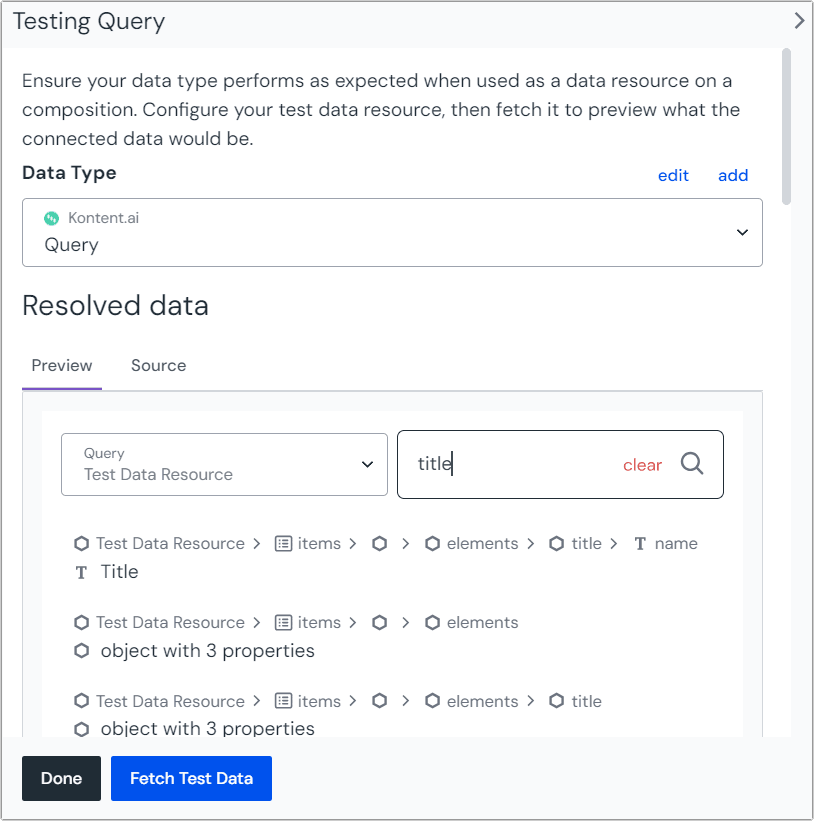The height and width of the screenshot is (822, 815).
Task: Click inside the title search field
Action: click(500, 464)
